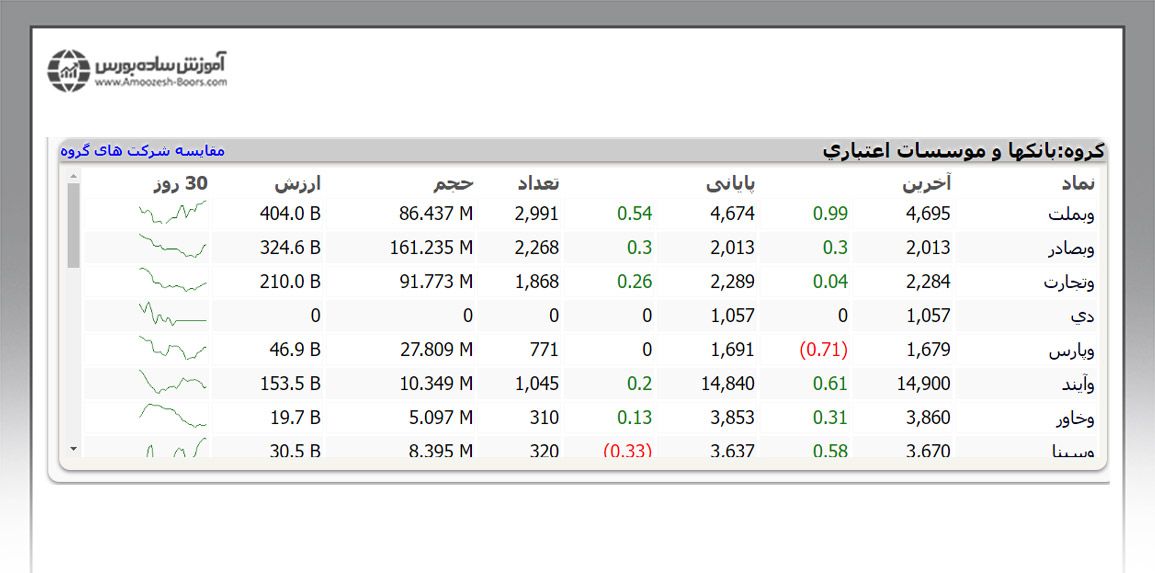Sort by the آخرین column header
This screenshot has height=573, width=1155.
(x=926, y=183)
